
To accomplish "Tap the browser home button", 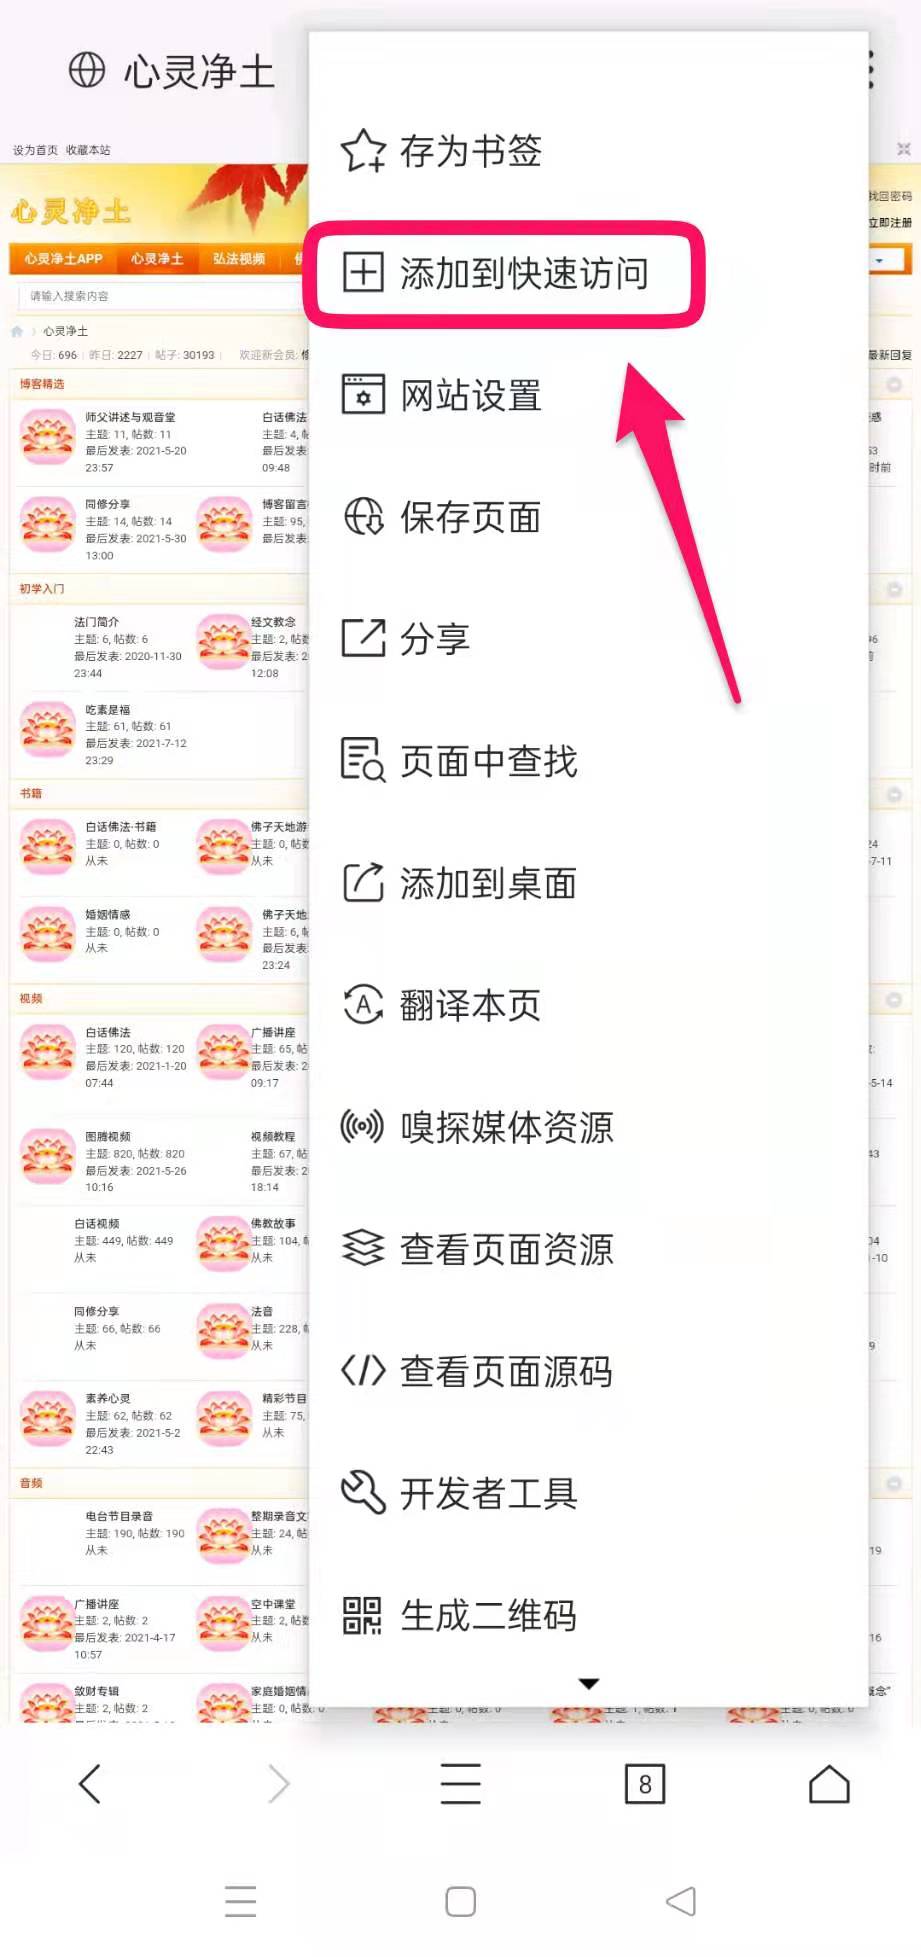I will (x=829, y=1784).
